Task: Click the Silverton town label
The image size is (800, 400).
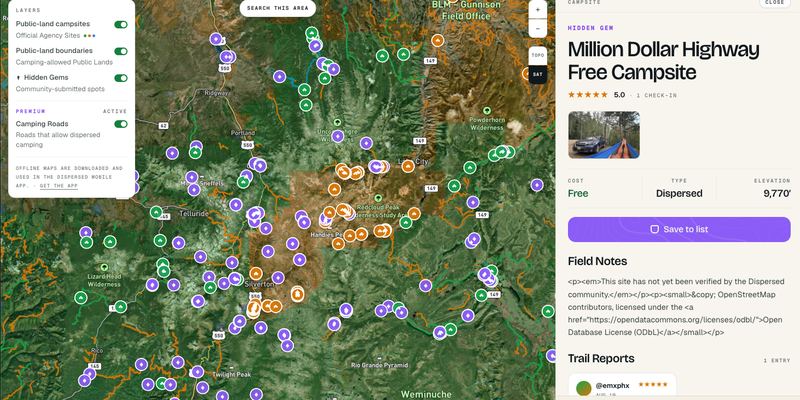Action: point(260,284)
